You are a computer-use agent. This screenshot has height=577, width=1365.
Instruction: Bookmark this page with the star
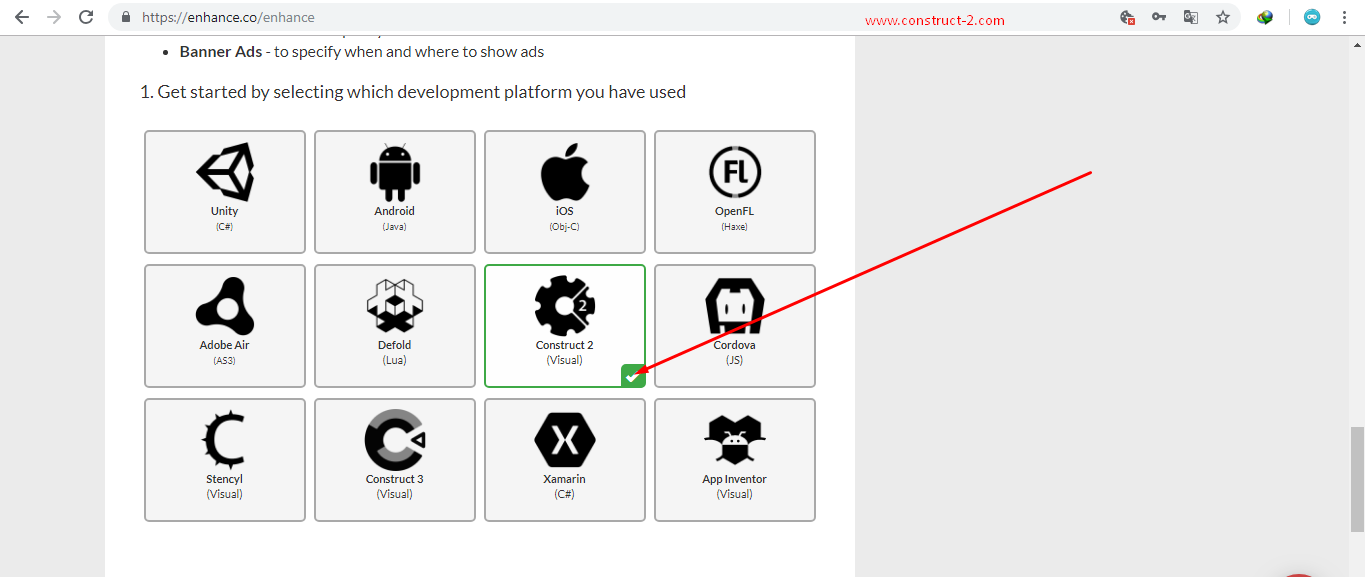pos(1222,17)
